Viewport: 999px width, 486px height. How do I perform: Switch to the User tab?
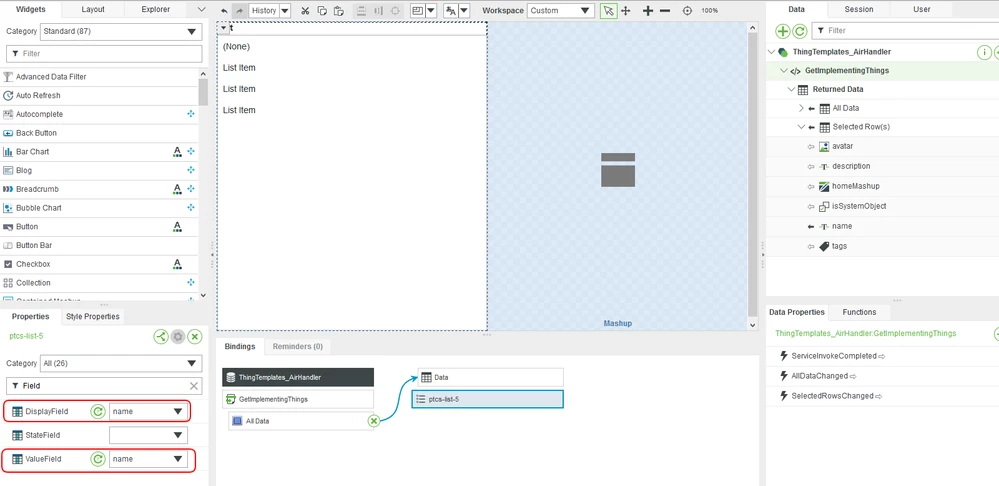click(x=921, y=10)
